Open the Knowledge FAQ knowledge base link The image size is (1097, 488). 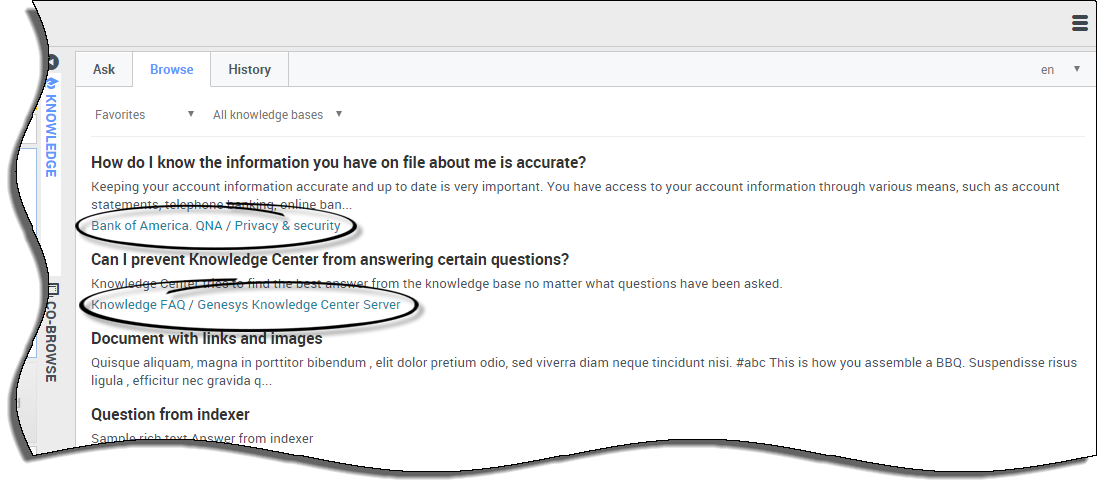click(138, 305)
